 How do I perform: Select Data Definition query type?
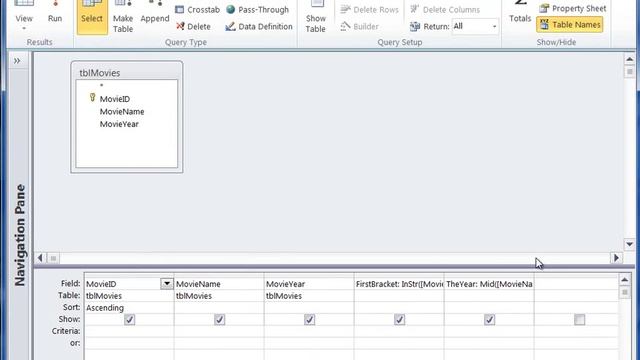259,27
